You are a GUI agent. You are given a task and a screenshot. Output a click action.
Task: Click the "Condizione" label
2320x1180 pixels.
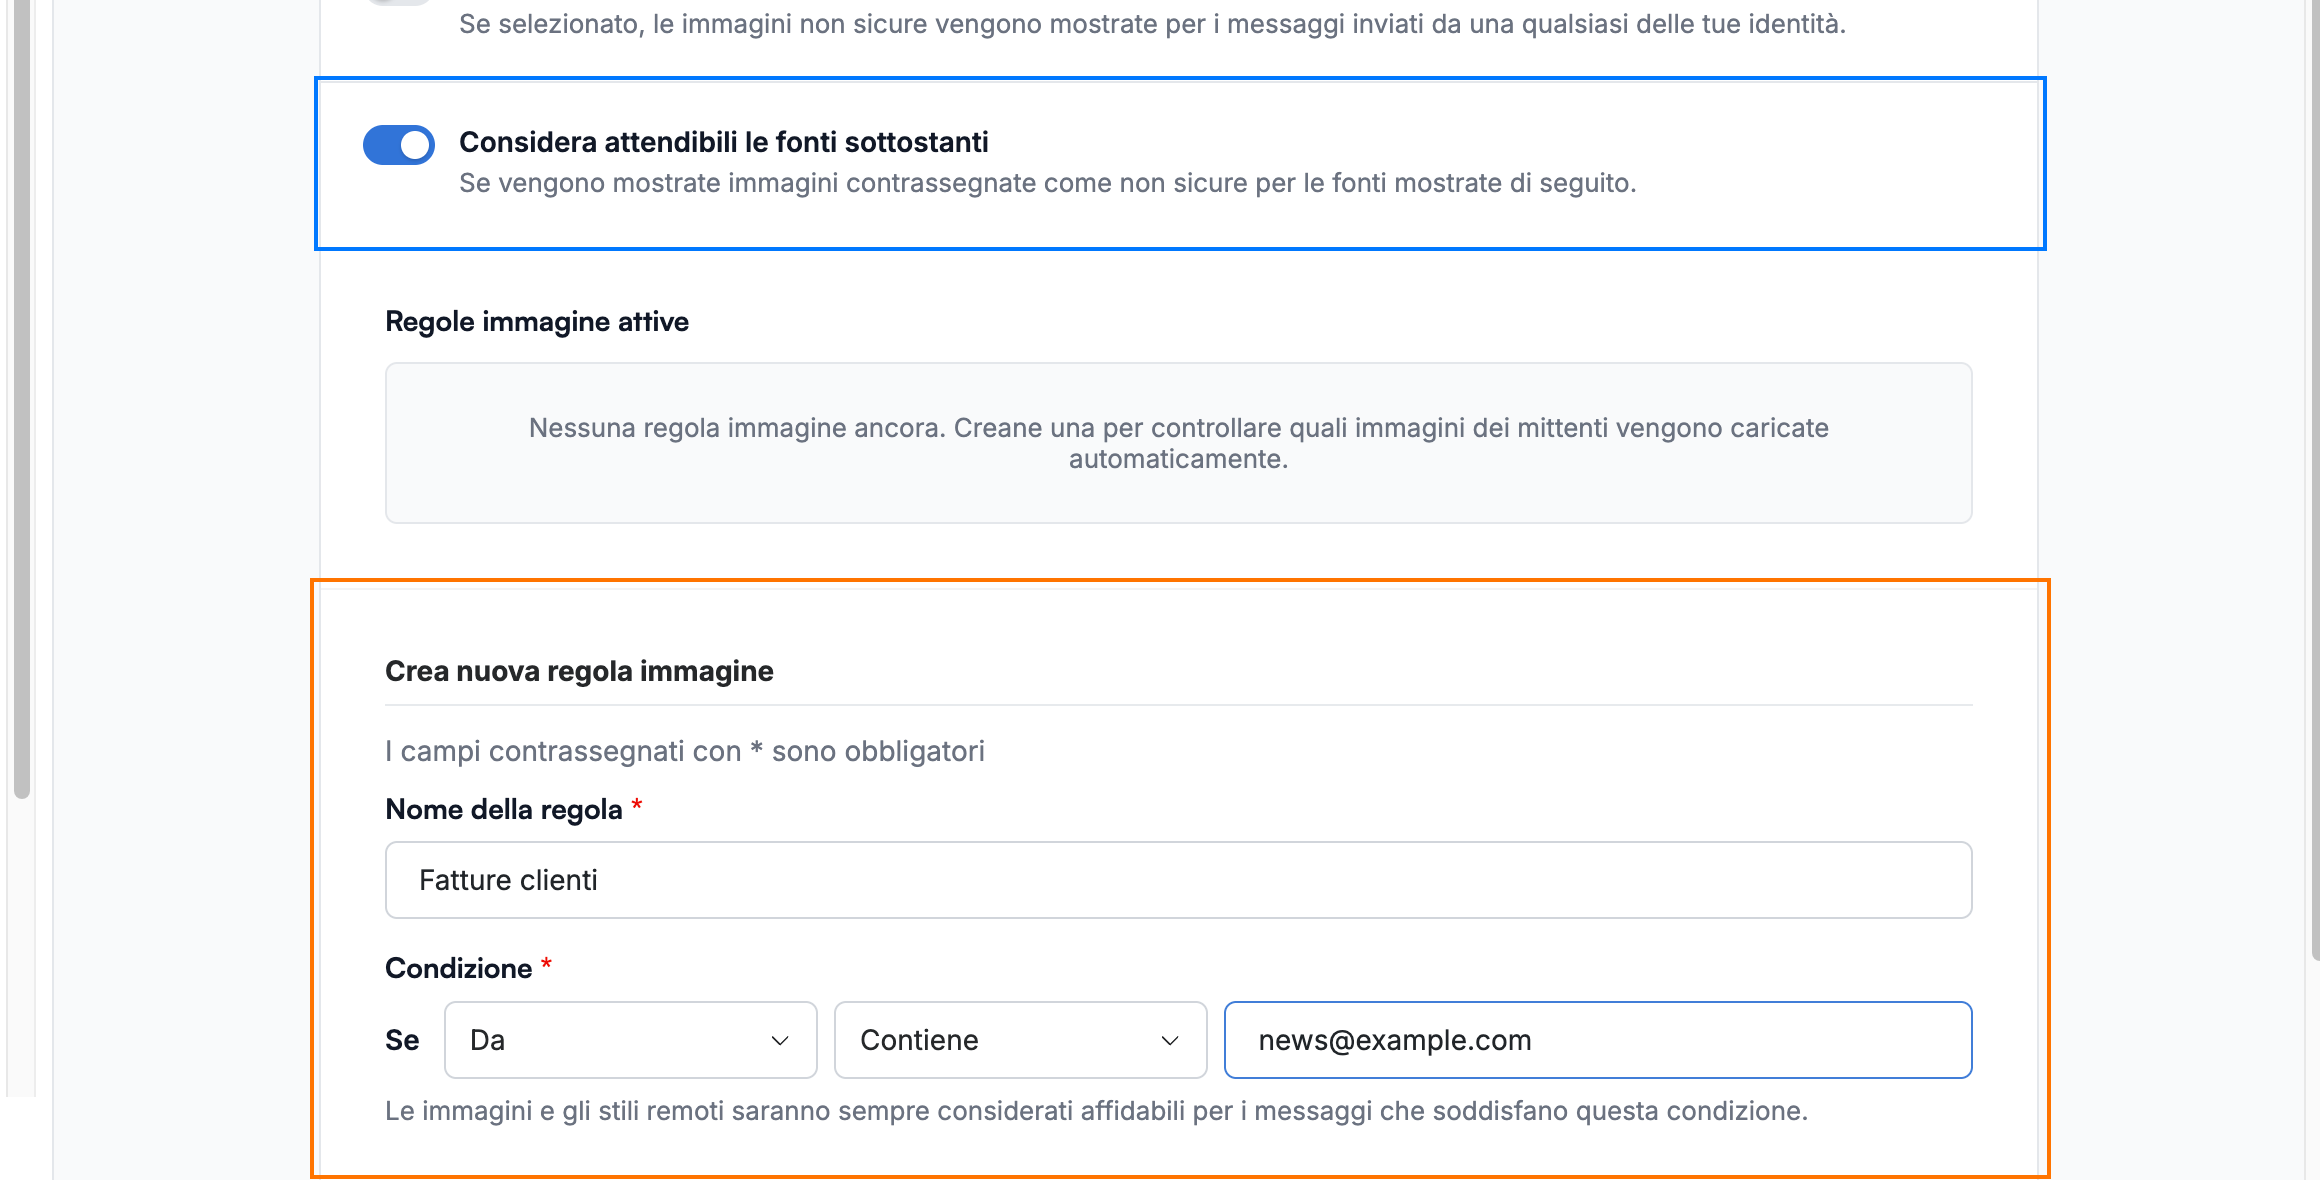459,968
